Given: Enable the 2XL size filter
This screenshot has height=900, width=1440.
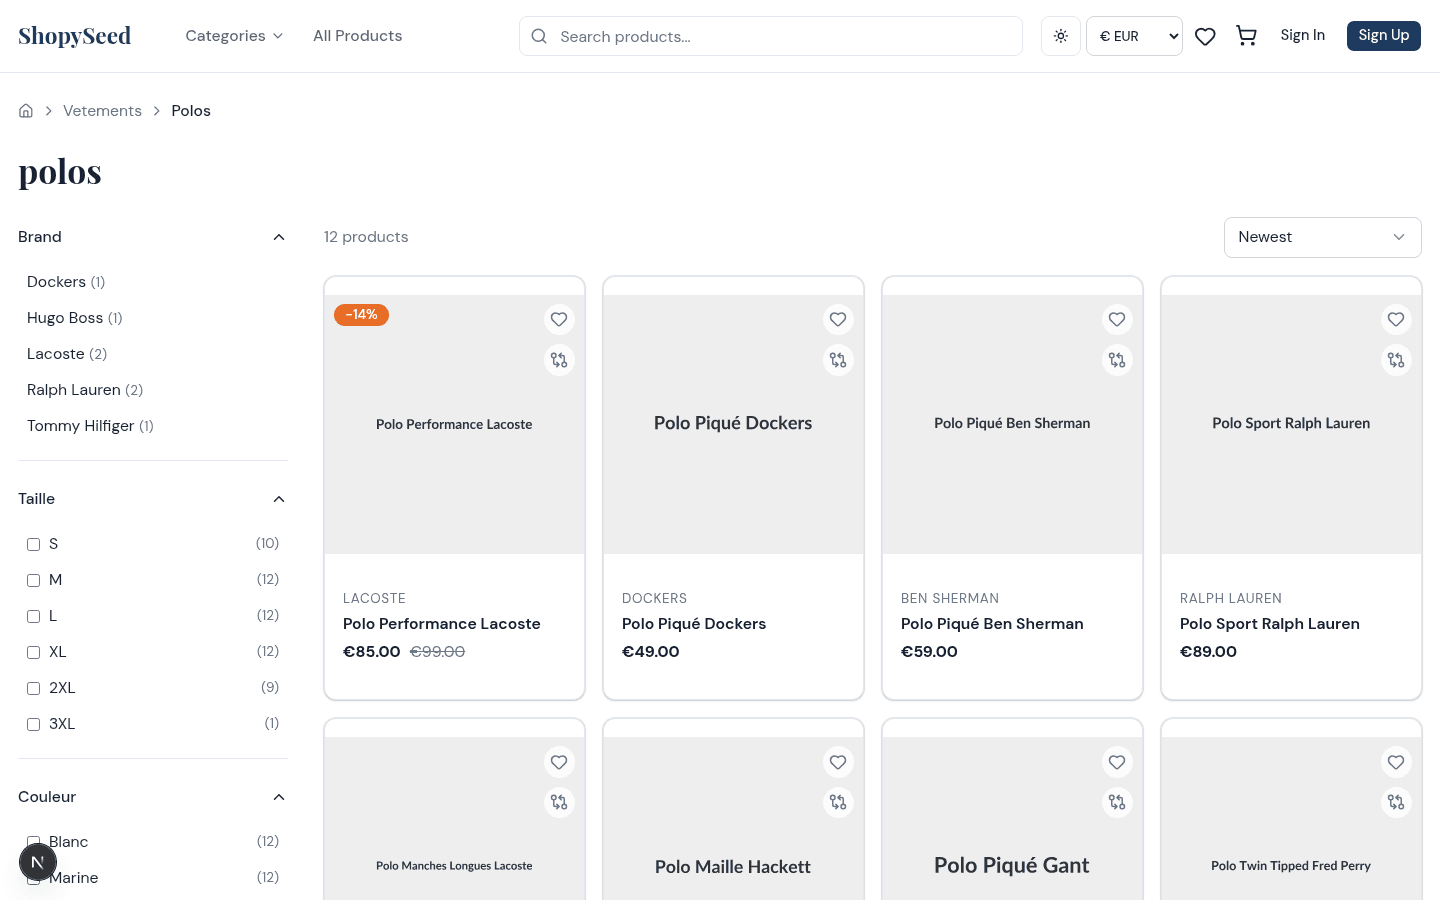Looking at the screenshot, I should click(x=33, y=688).
